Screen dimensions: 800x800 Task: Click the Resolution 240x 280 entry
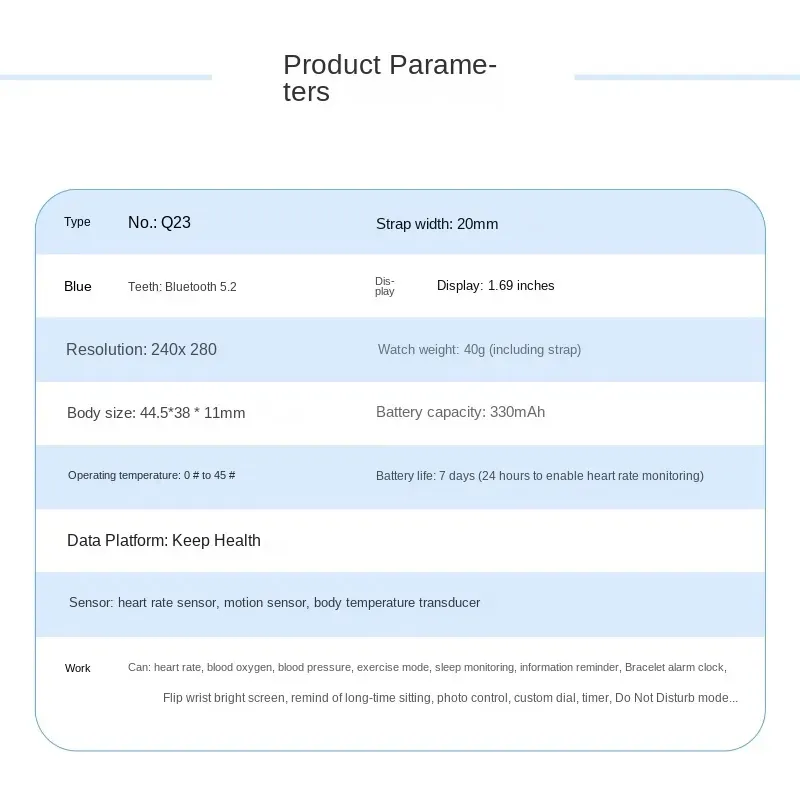(x=141, y=349)
